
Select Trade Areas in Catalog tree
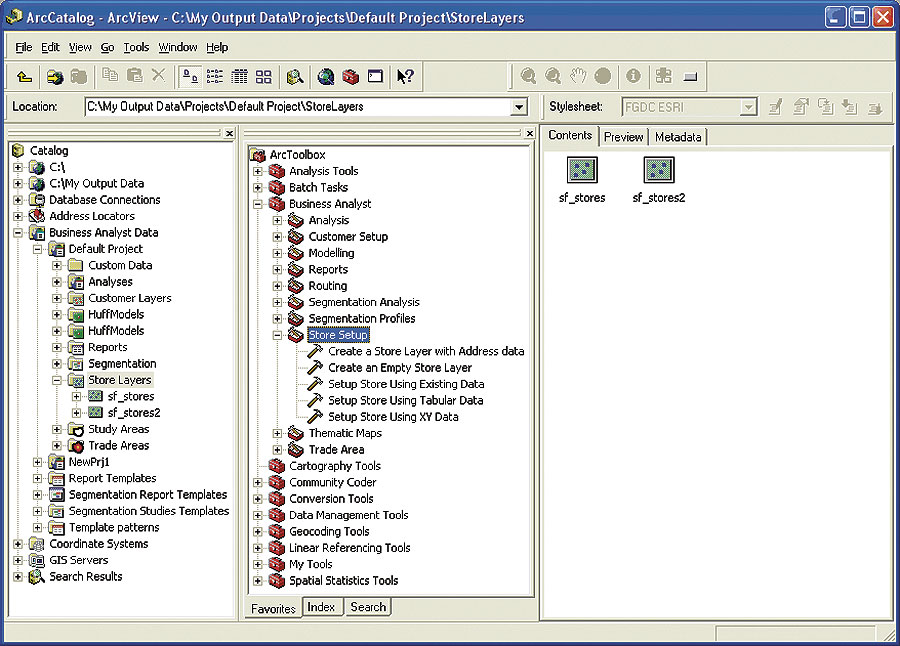(x=118, y=446)
